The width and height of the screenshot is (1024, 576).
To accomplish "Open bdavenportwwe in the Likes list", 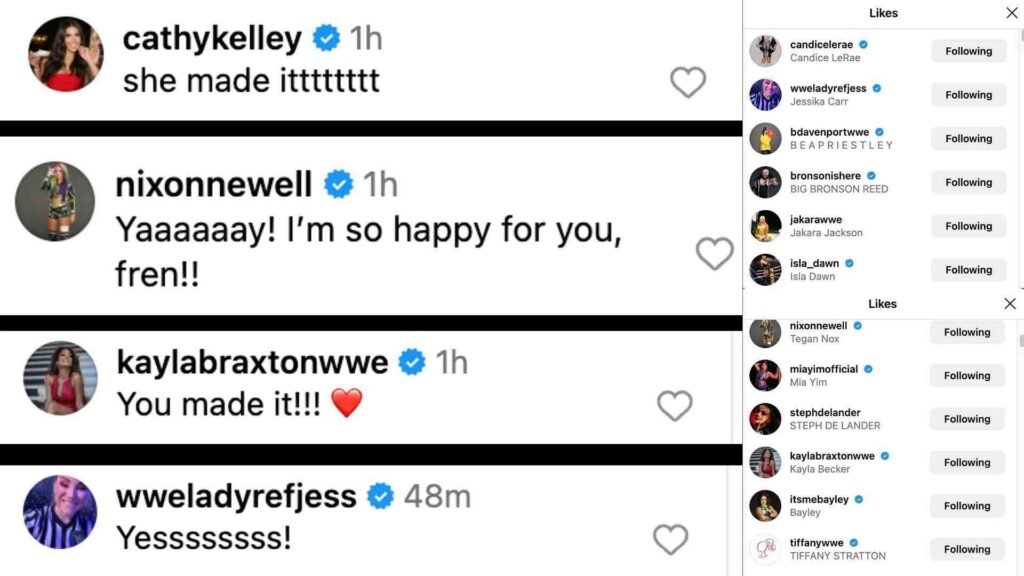I will pyautogui.click(x=829, y=132).
